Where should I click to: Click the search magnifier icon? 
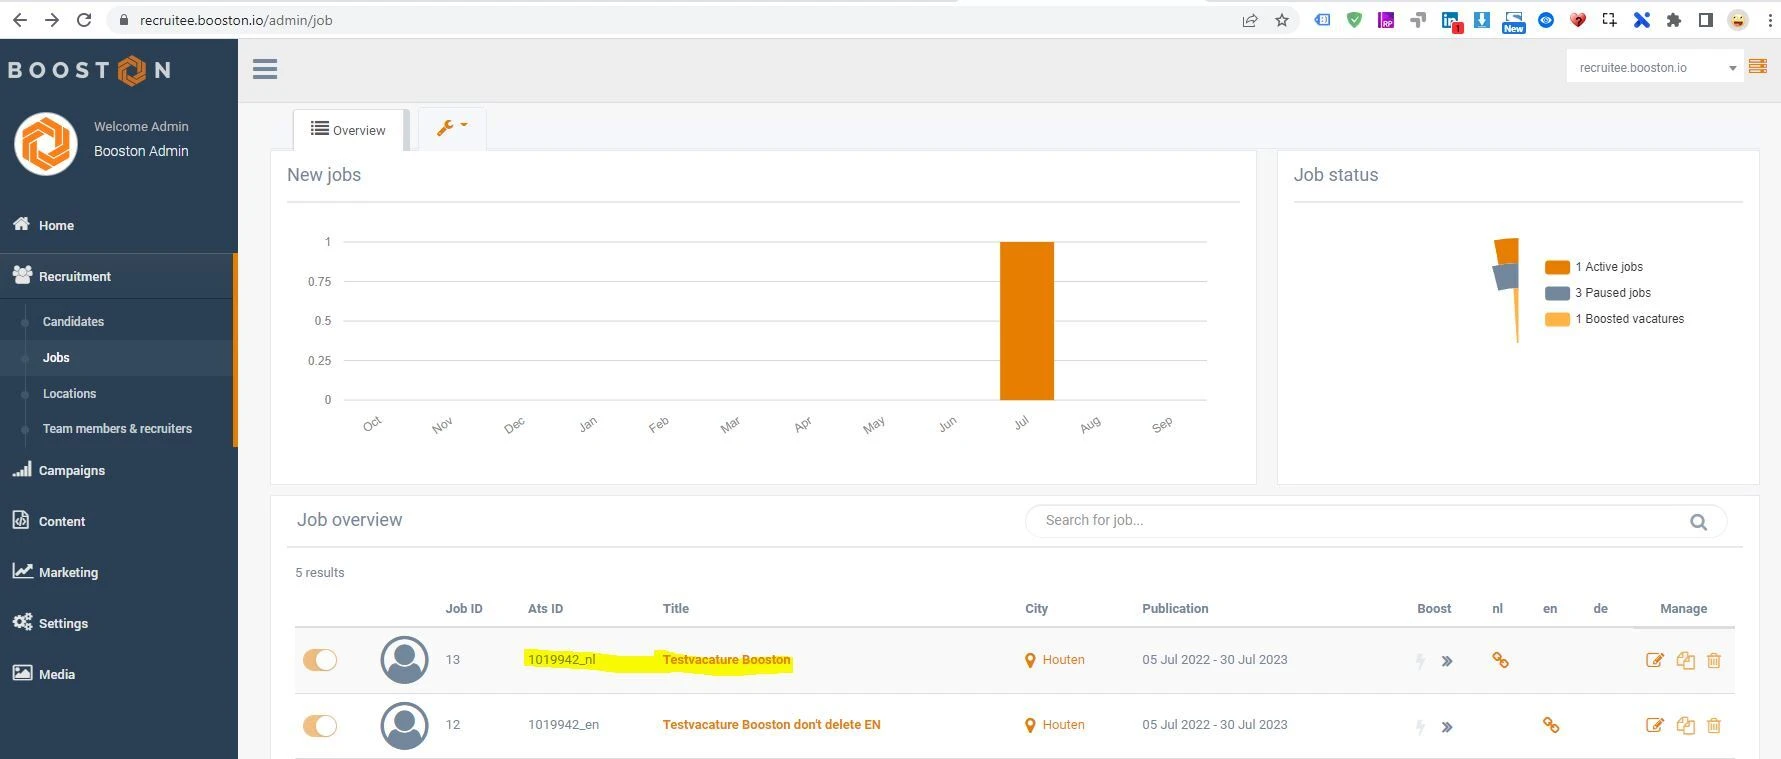(x=1698, y=522)
